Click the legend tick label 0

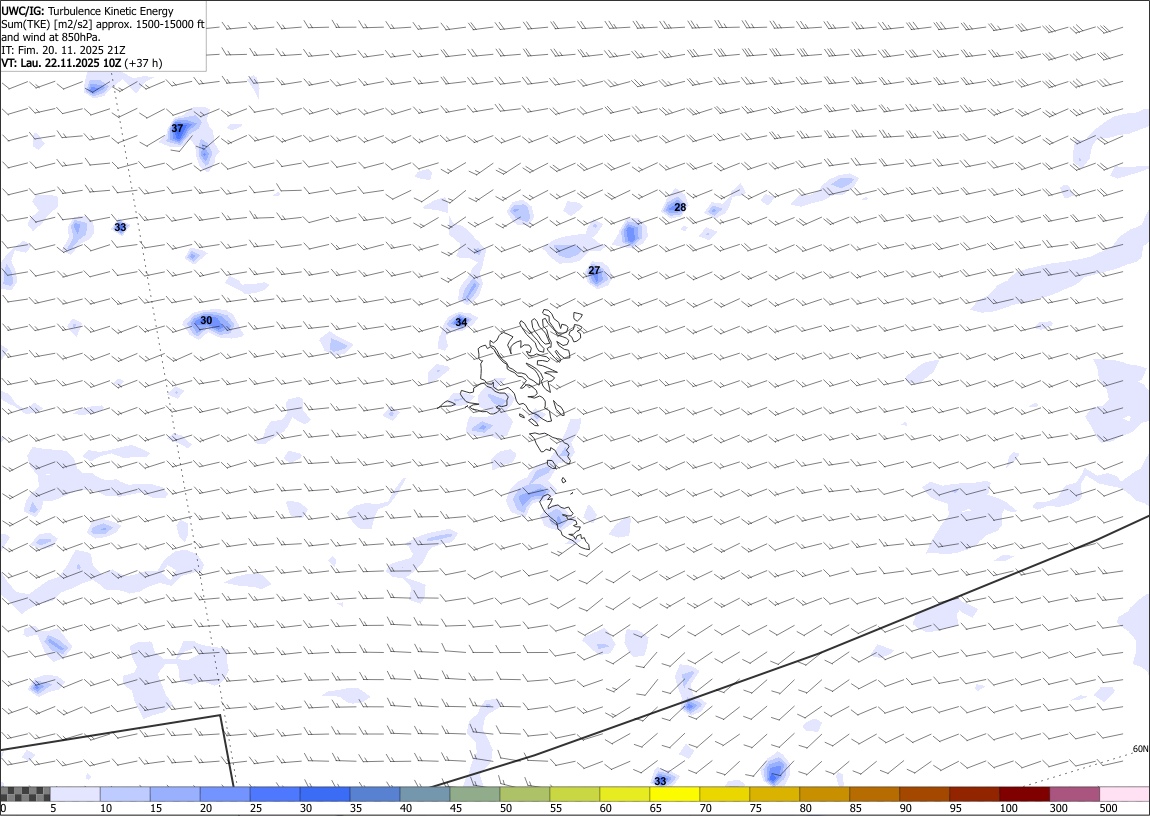click(4, 808)
